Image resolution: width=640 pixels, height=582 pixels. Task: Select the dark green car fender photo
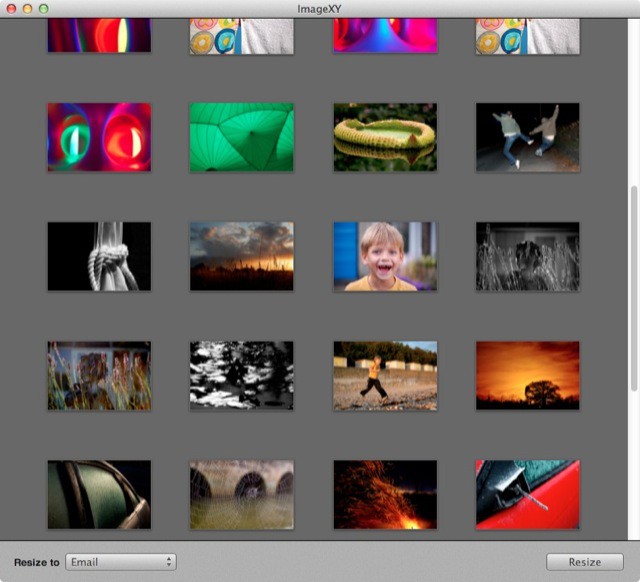[99, 494]
